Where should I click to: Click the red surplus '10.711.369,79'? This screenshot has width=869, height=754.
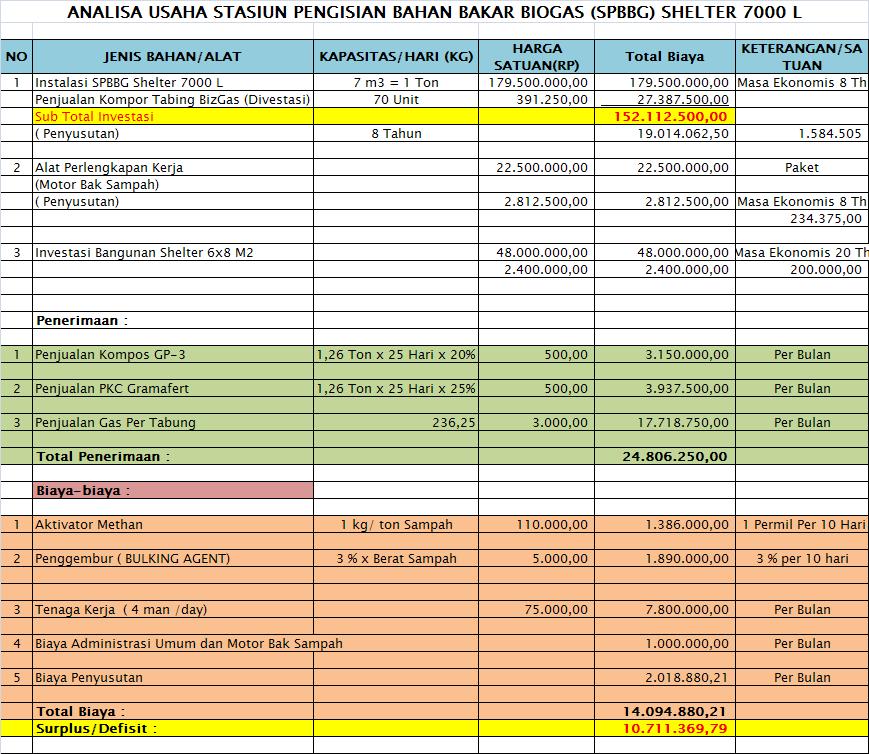(x=674, y=728)
